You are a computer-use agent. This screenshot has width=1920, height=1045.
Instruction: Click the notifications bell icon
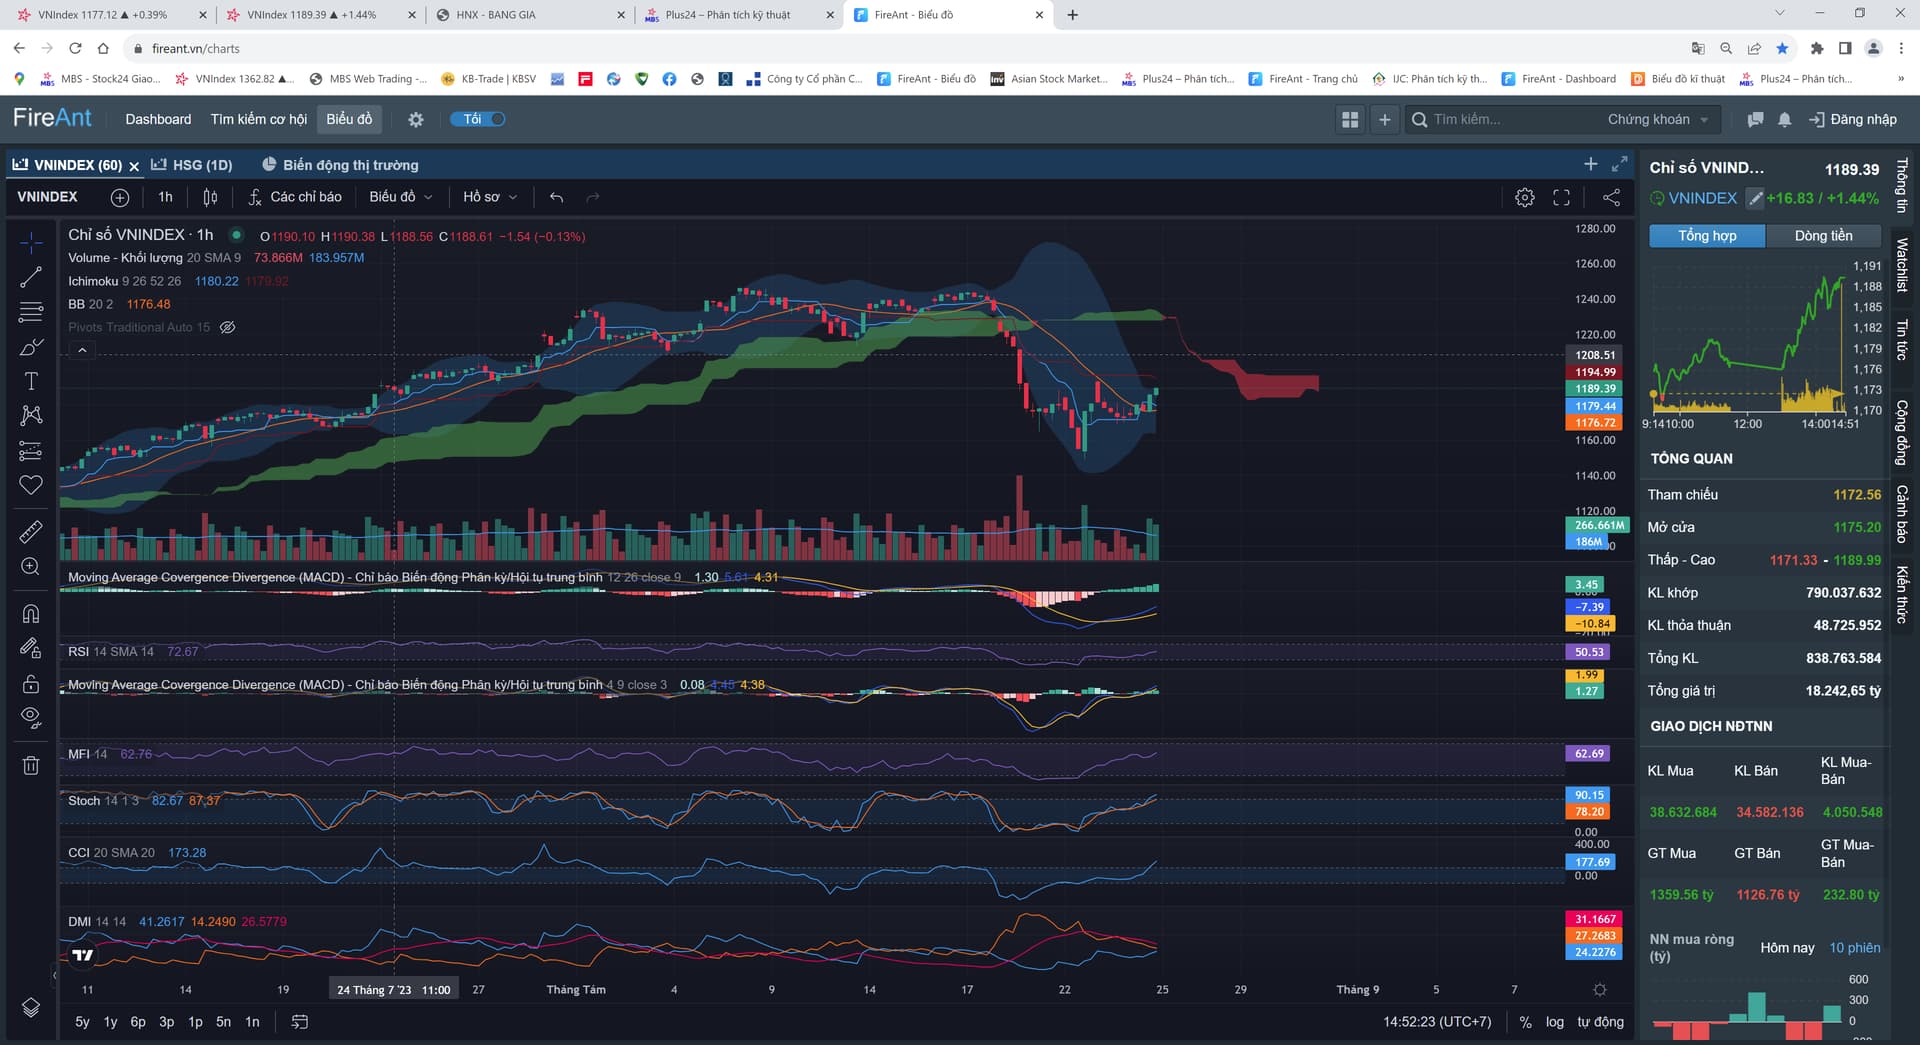click(x=1784, y=120)
